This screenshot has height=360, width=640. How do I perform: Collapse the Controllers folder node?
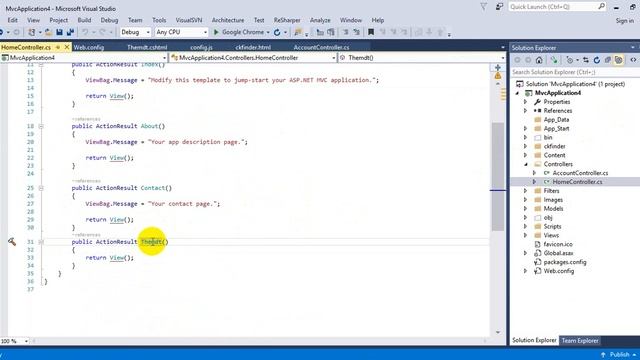point(526,164)
